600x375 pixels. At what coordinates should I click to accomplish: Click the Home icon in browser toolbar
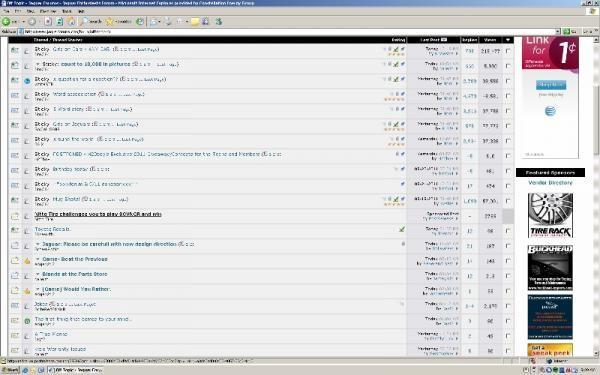click(x=72, y=22)
